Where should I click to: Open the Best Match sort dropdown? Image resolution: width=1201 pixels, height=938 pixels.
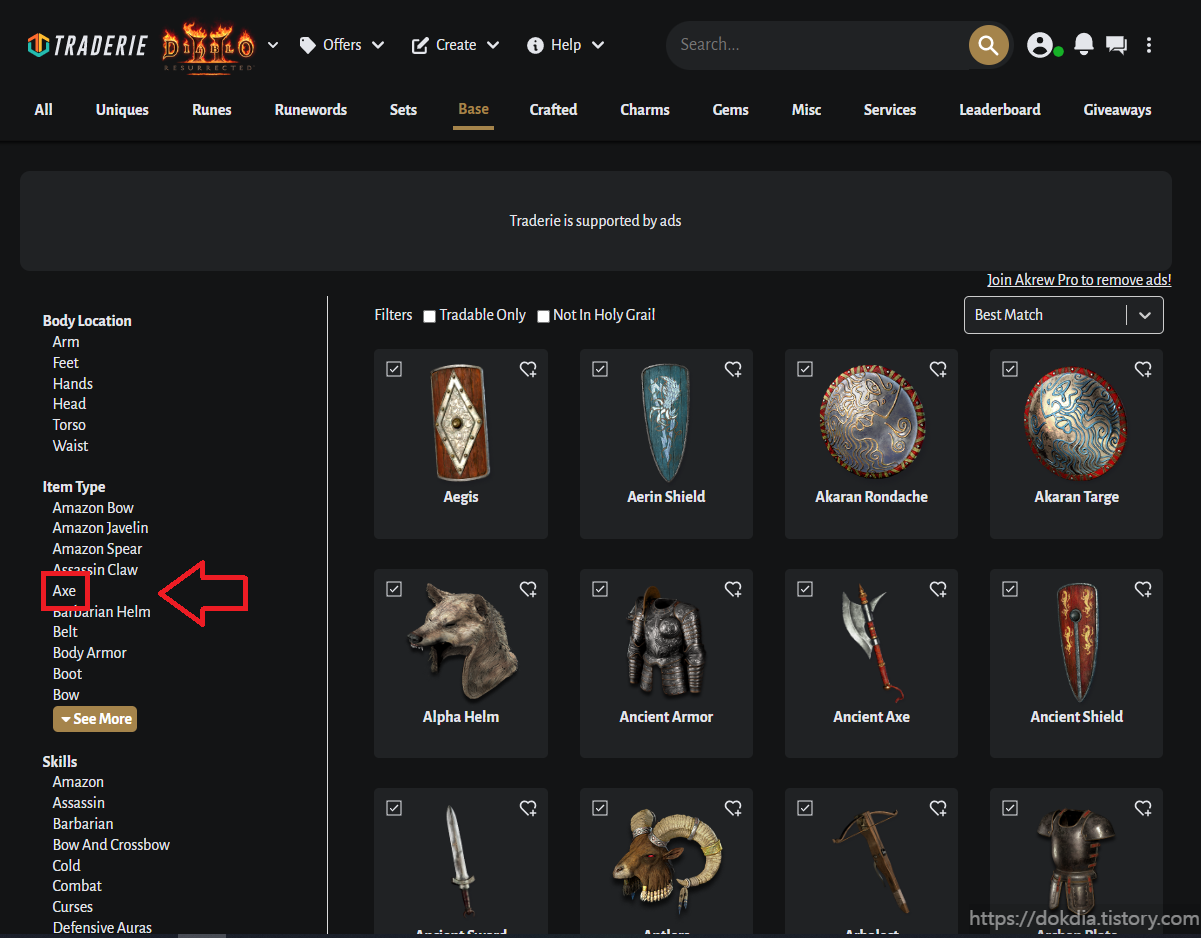click(1063, 315)
